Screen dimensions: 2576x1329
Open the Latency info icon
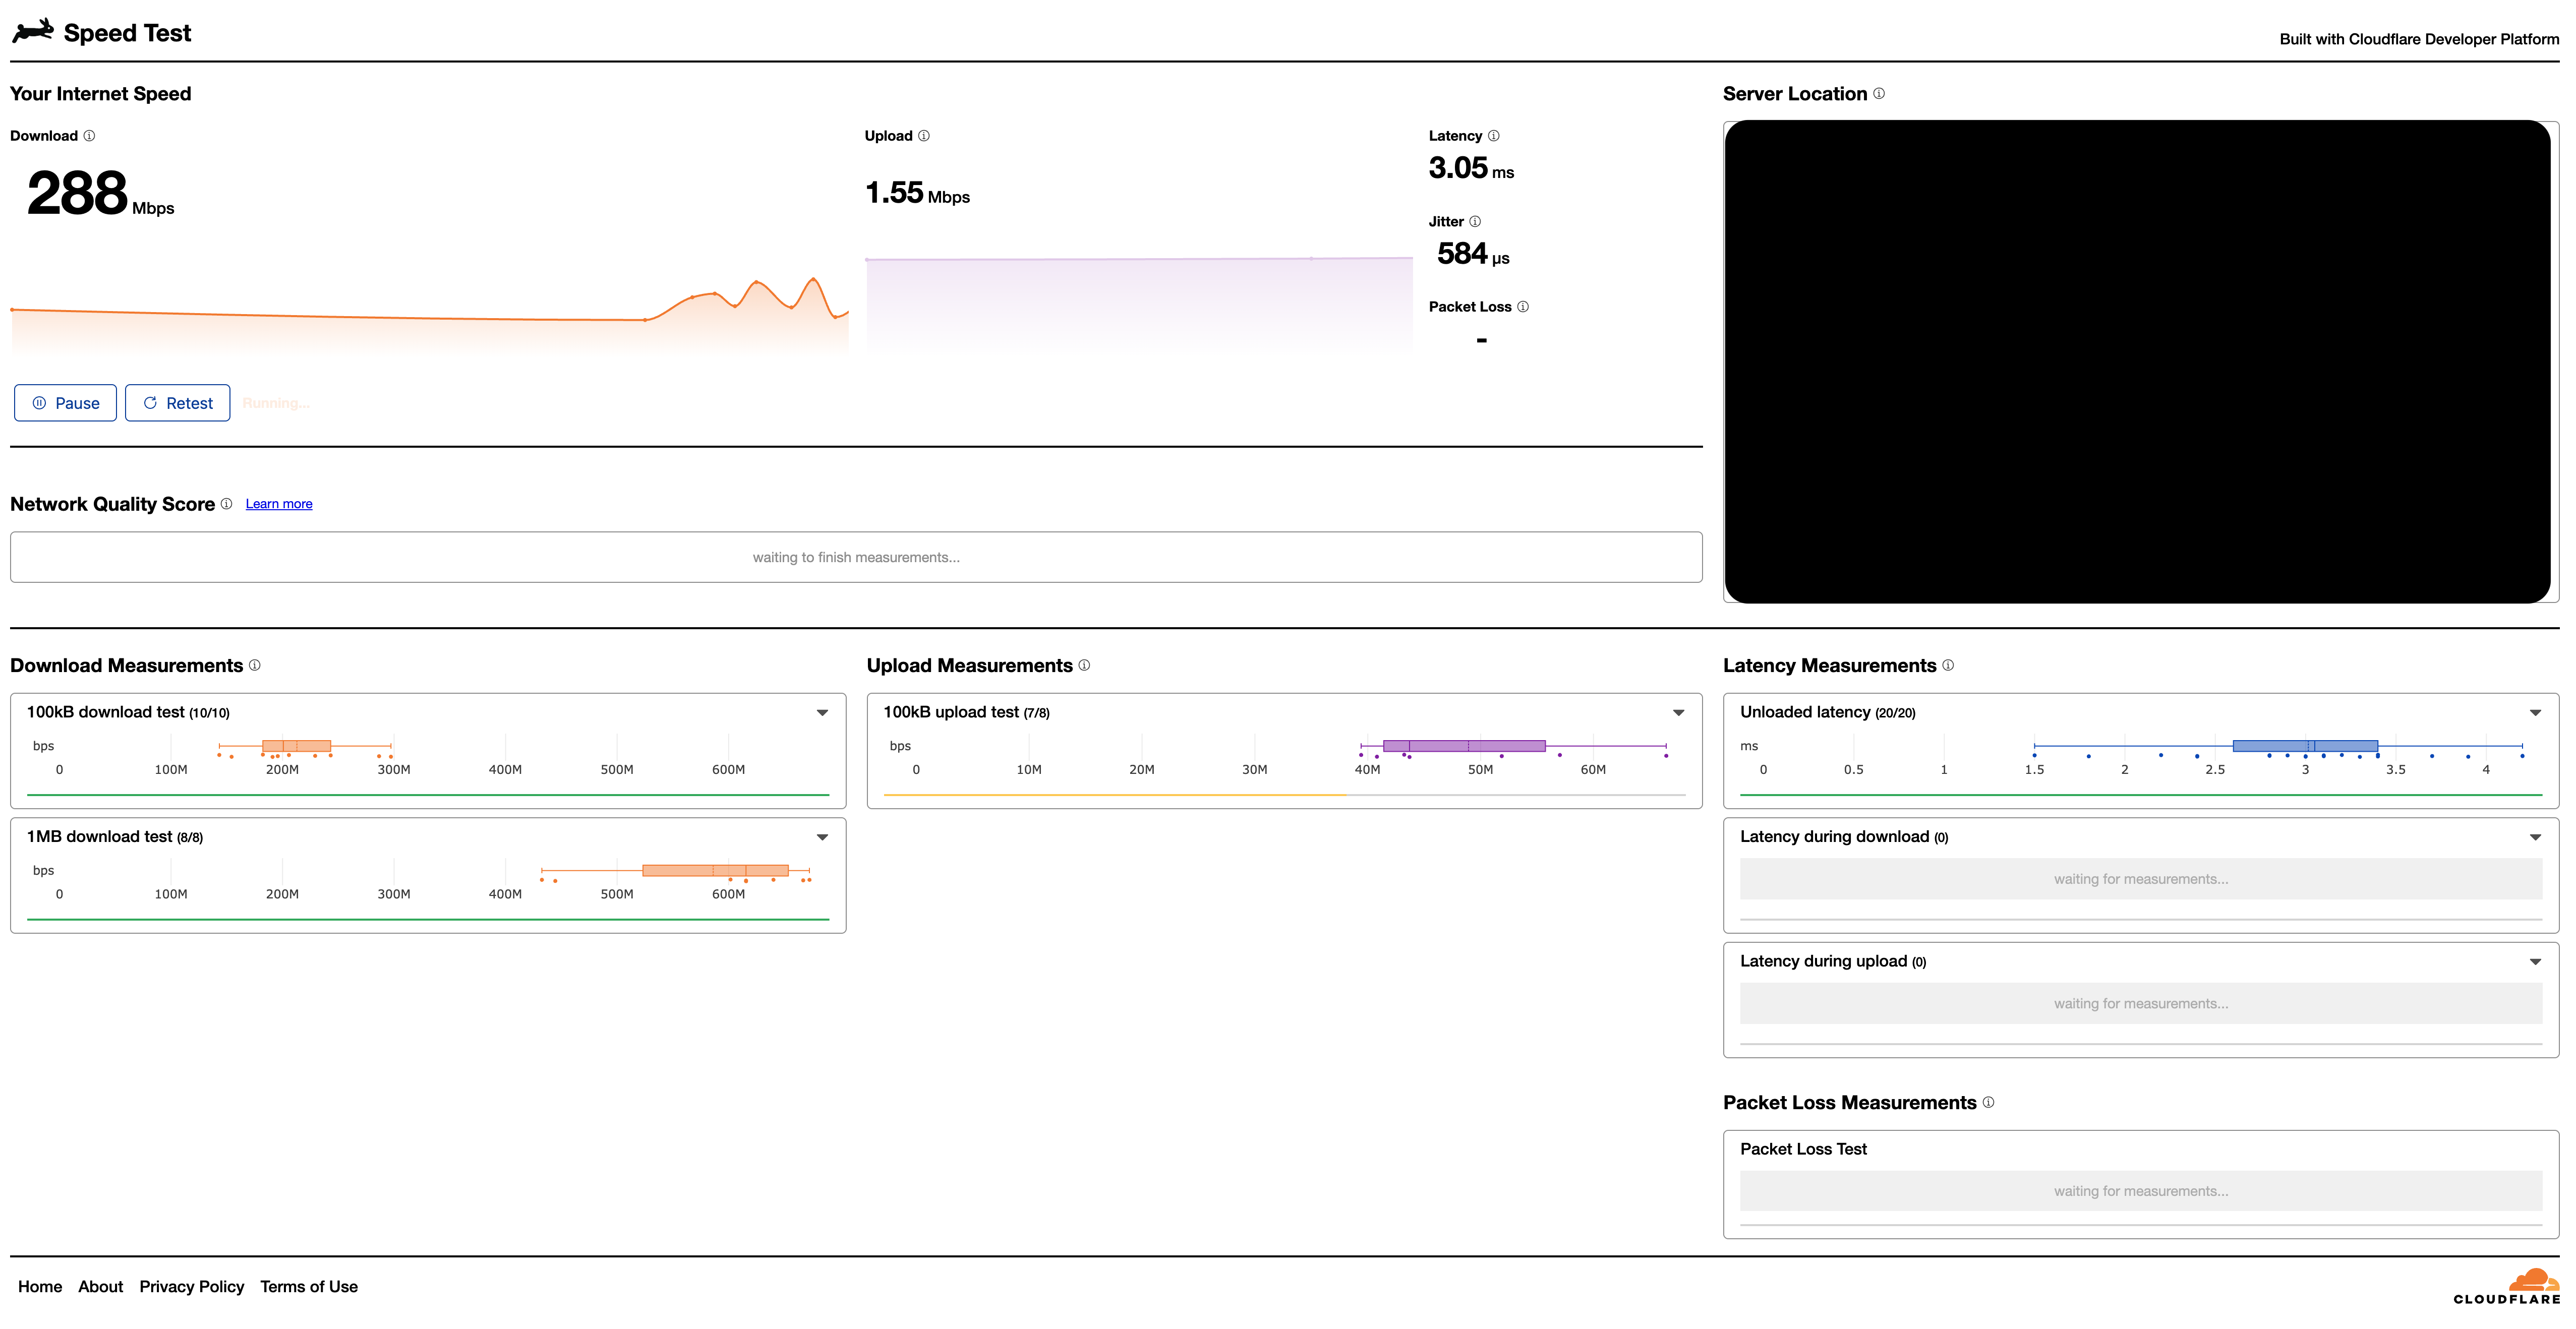click(x=1494, y=136)
